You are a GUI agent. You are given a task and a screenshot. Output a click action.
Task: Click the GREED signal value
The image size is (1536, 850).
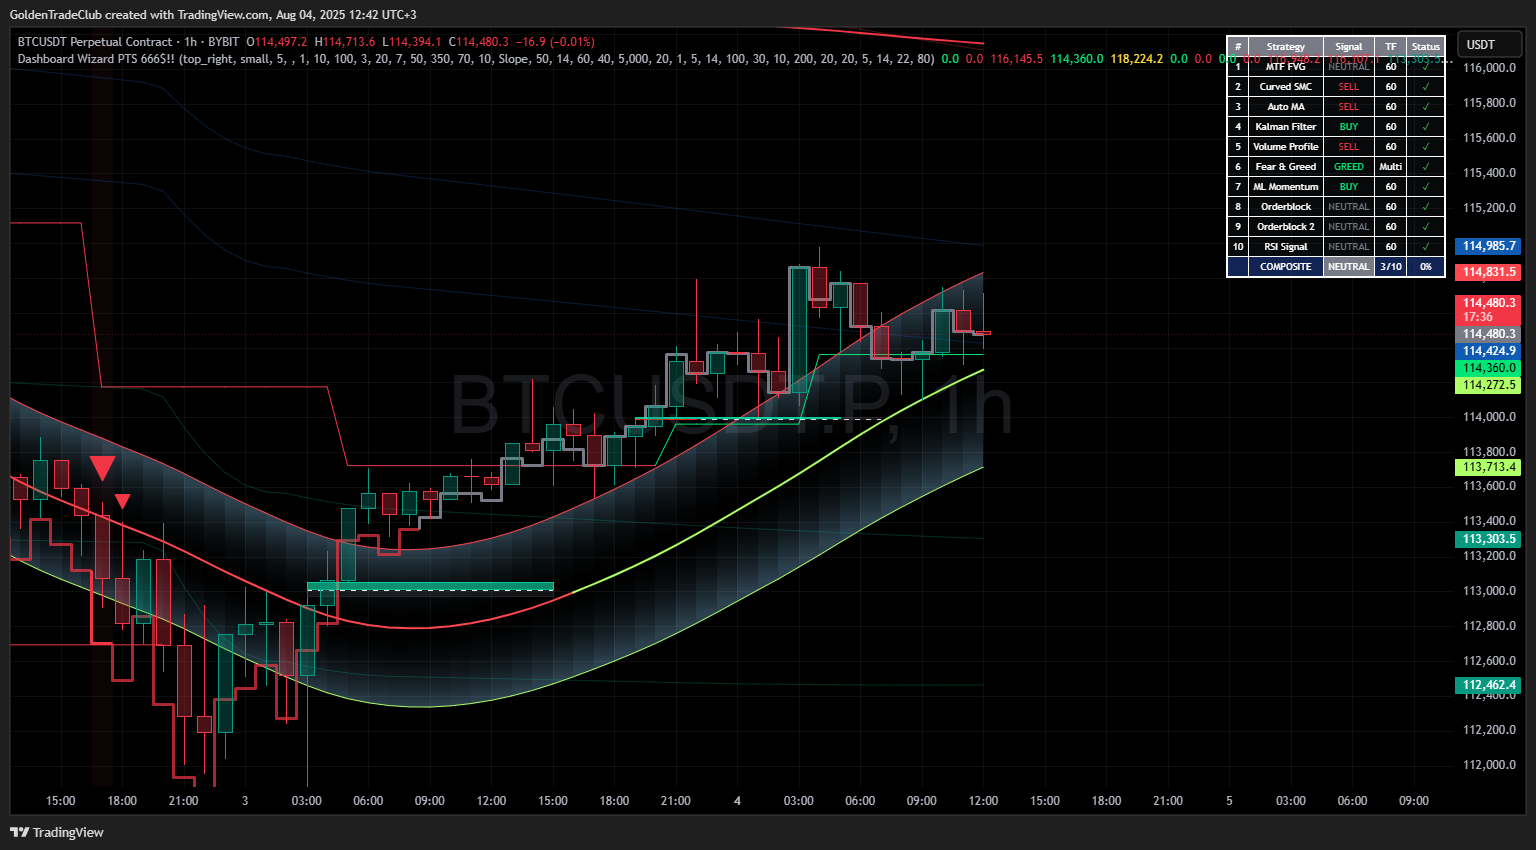click(x=1349, y=167)
